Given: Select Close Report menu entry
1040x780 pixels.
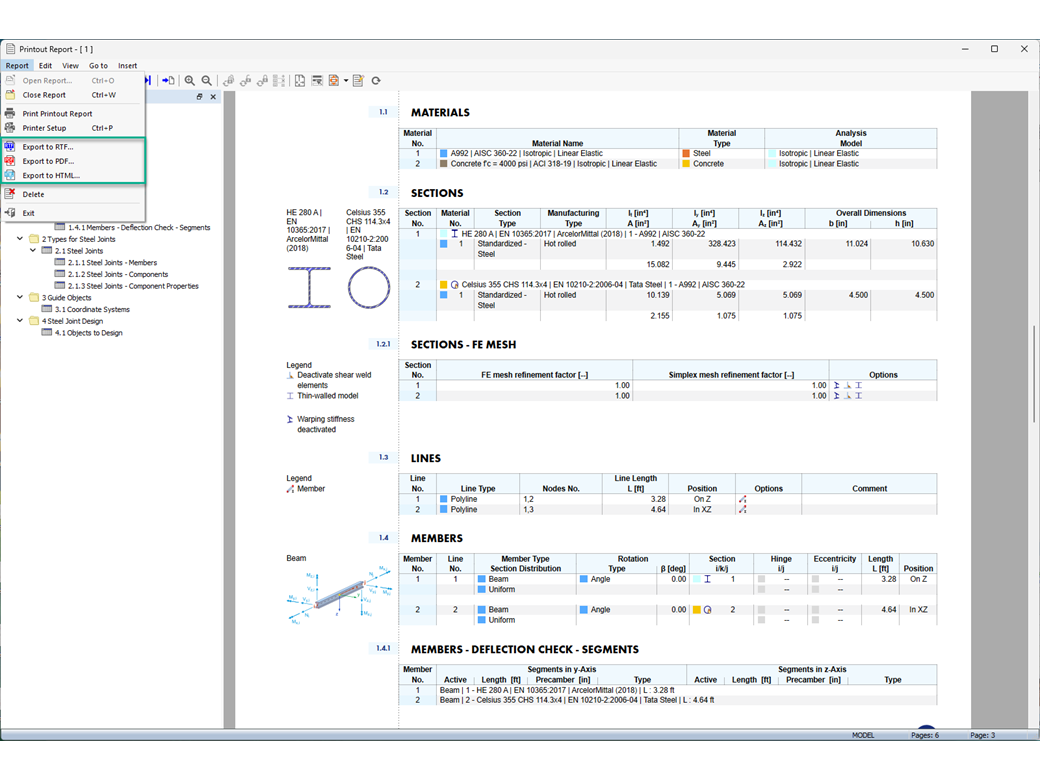Looking at the screenshot, I should click(73, 95).
